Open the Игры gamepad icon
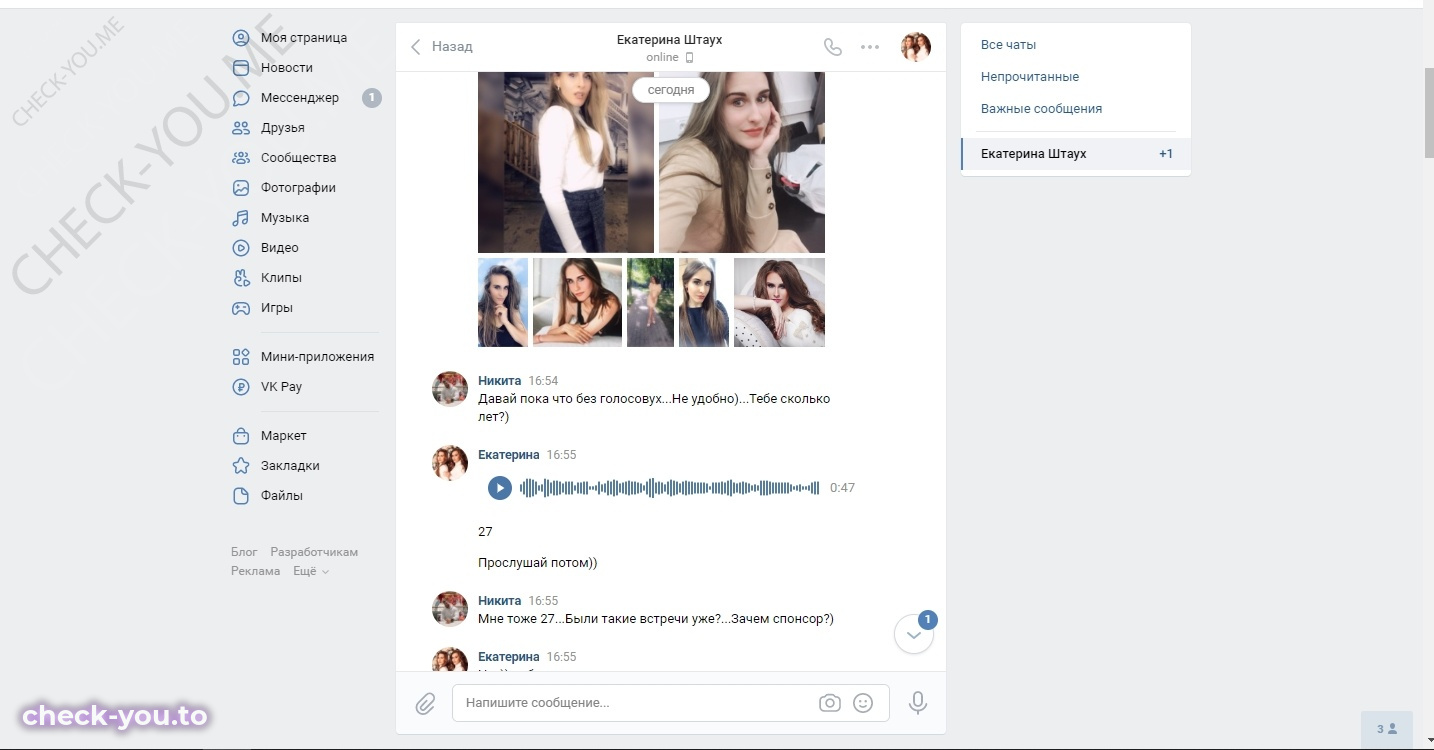Screen dimensions: 1434x750 [x=241, y=308]
